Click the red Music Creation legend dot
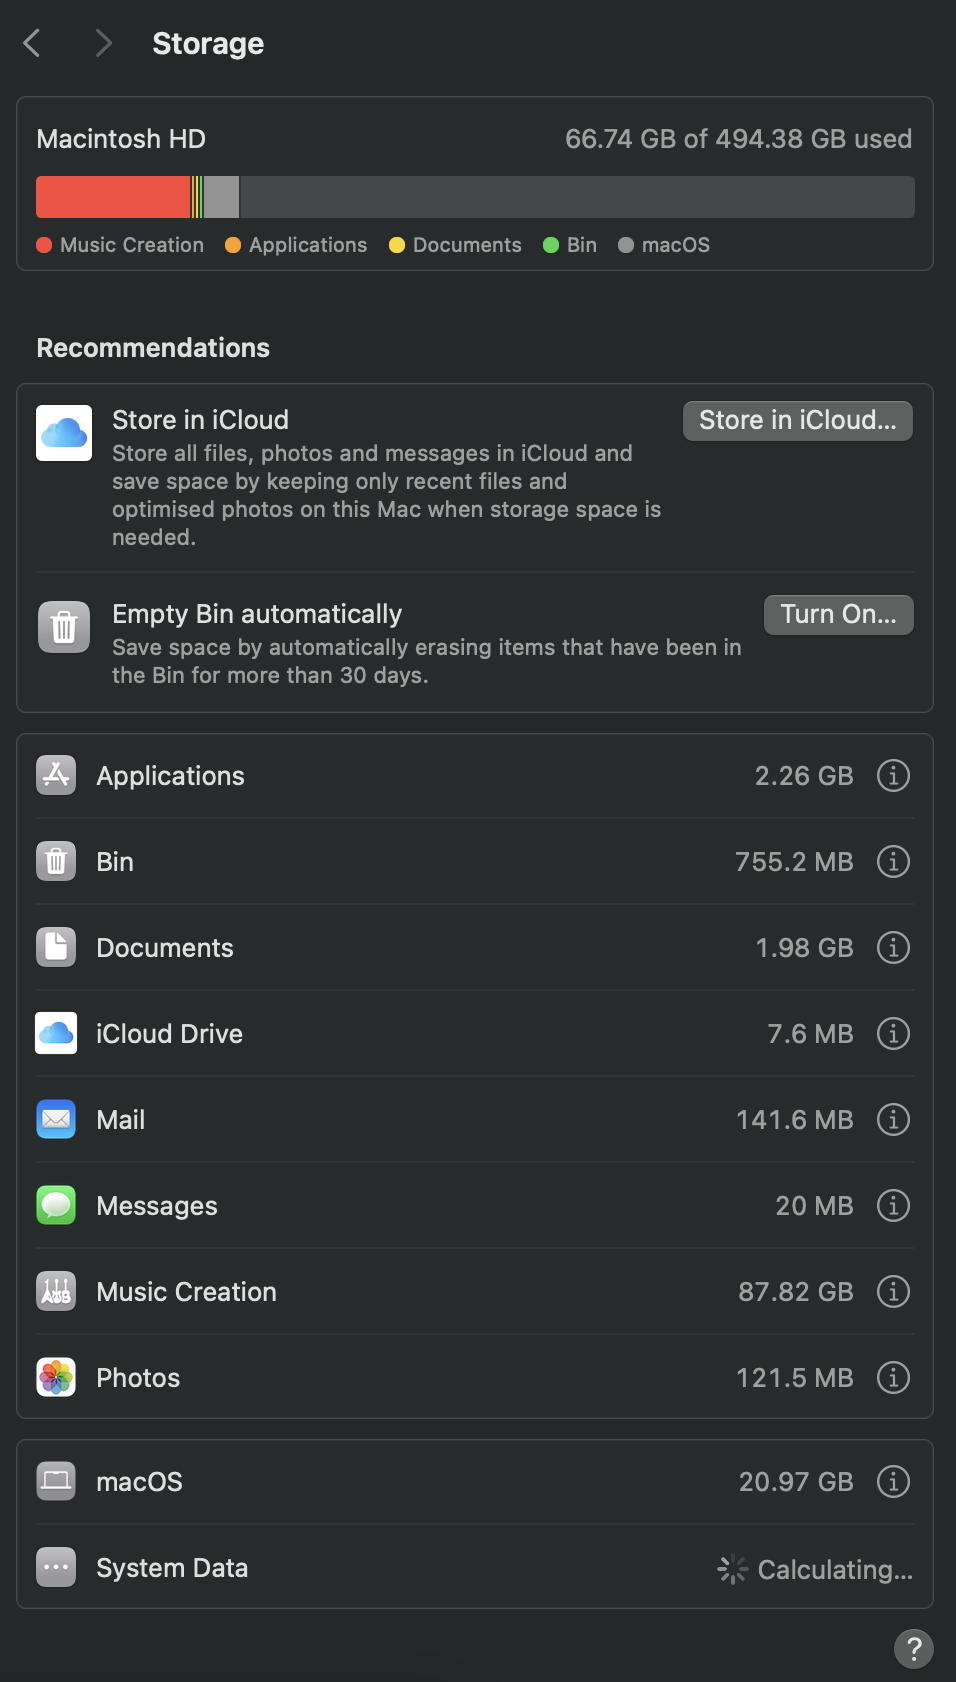 pos(44,245)
